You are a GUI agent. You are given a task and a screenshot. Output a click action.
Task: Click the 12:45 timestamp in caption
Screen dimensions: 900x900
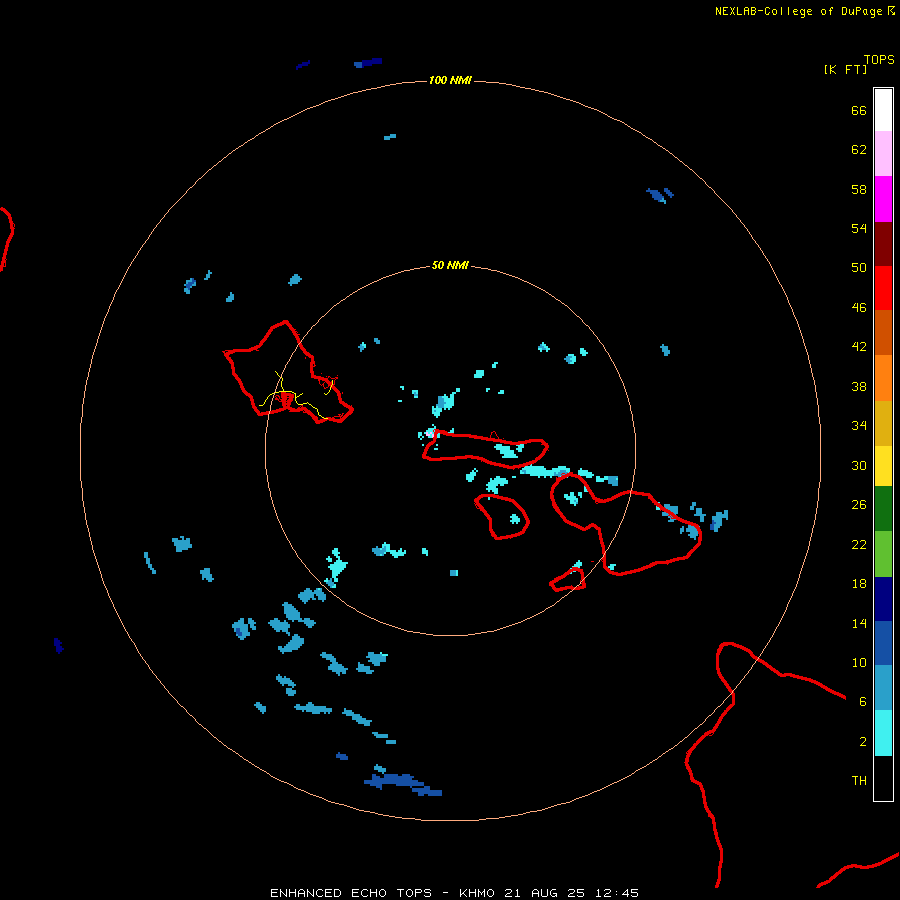[617, 893]
